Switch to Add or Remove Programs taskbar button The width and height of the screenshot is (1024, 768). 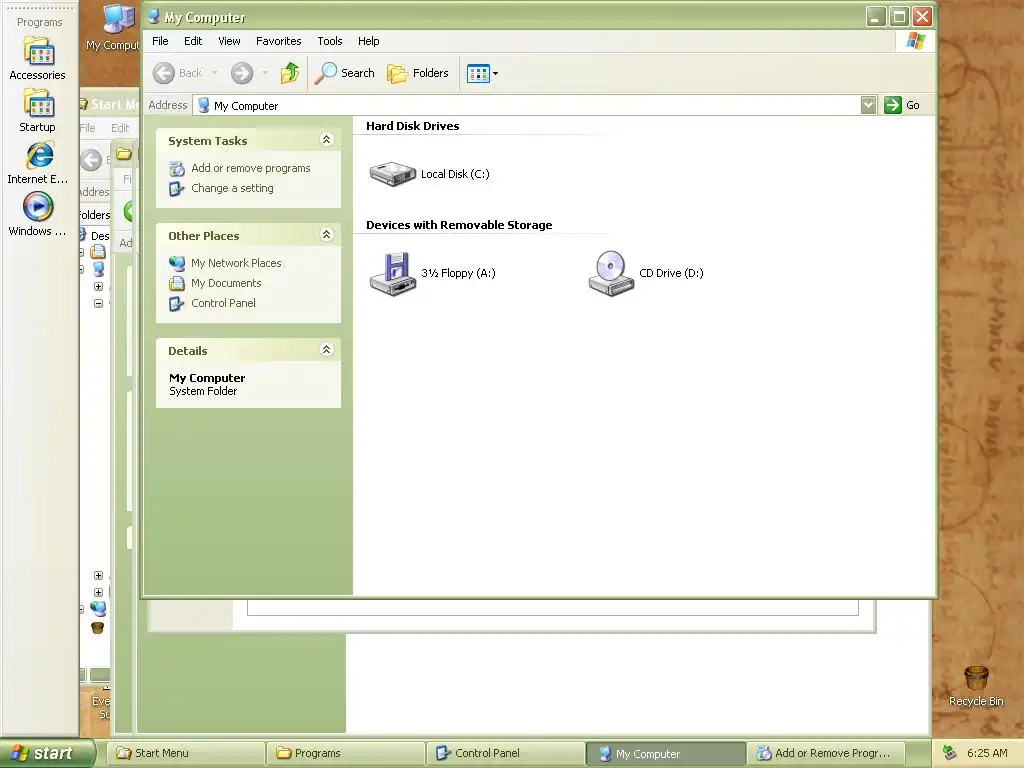825,753
